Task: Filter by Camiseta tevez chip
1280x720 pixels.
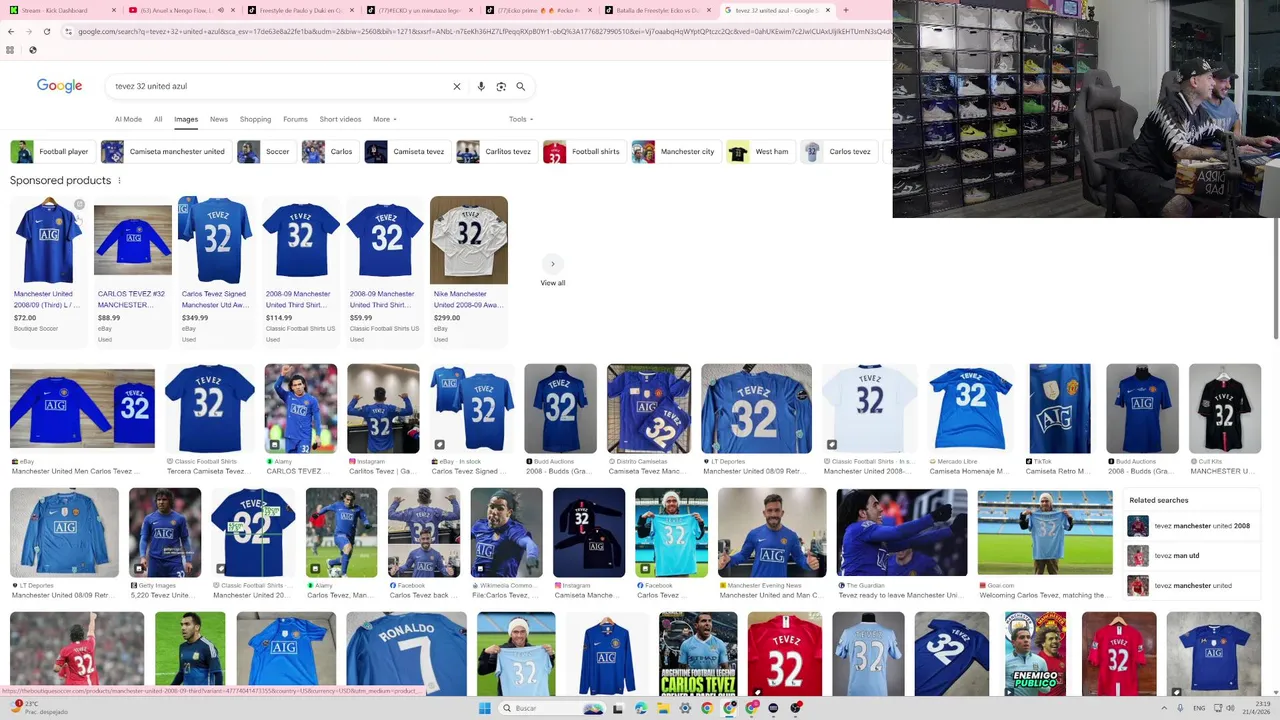Action: pos(407,152)
